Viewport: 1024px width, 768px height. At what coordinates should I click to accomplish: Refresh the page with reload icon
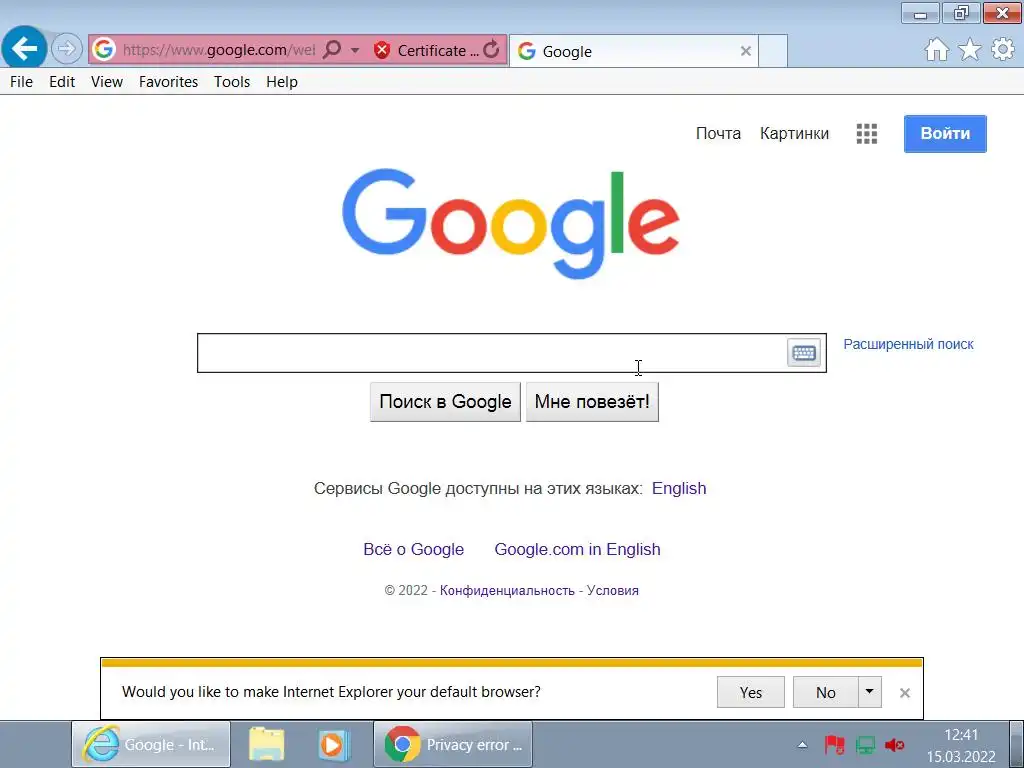[492, 49]
